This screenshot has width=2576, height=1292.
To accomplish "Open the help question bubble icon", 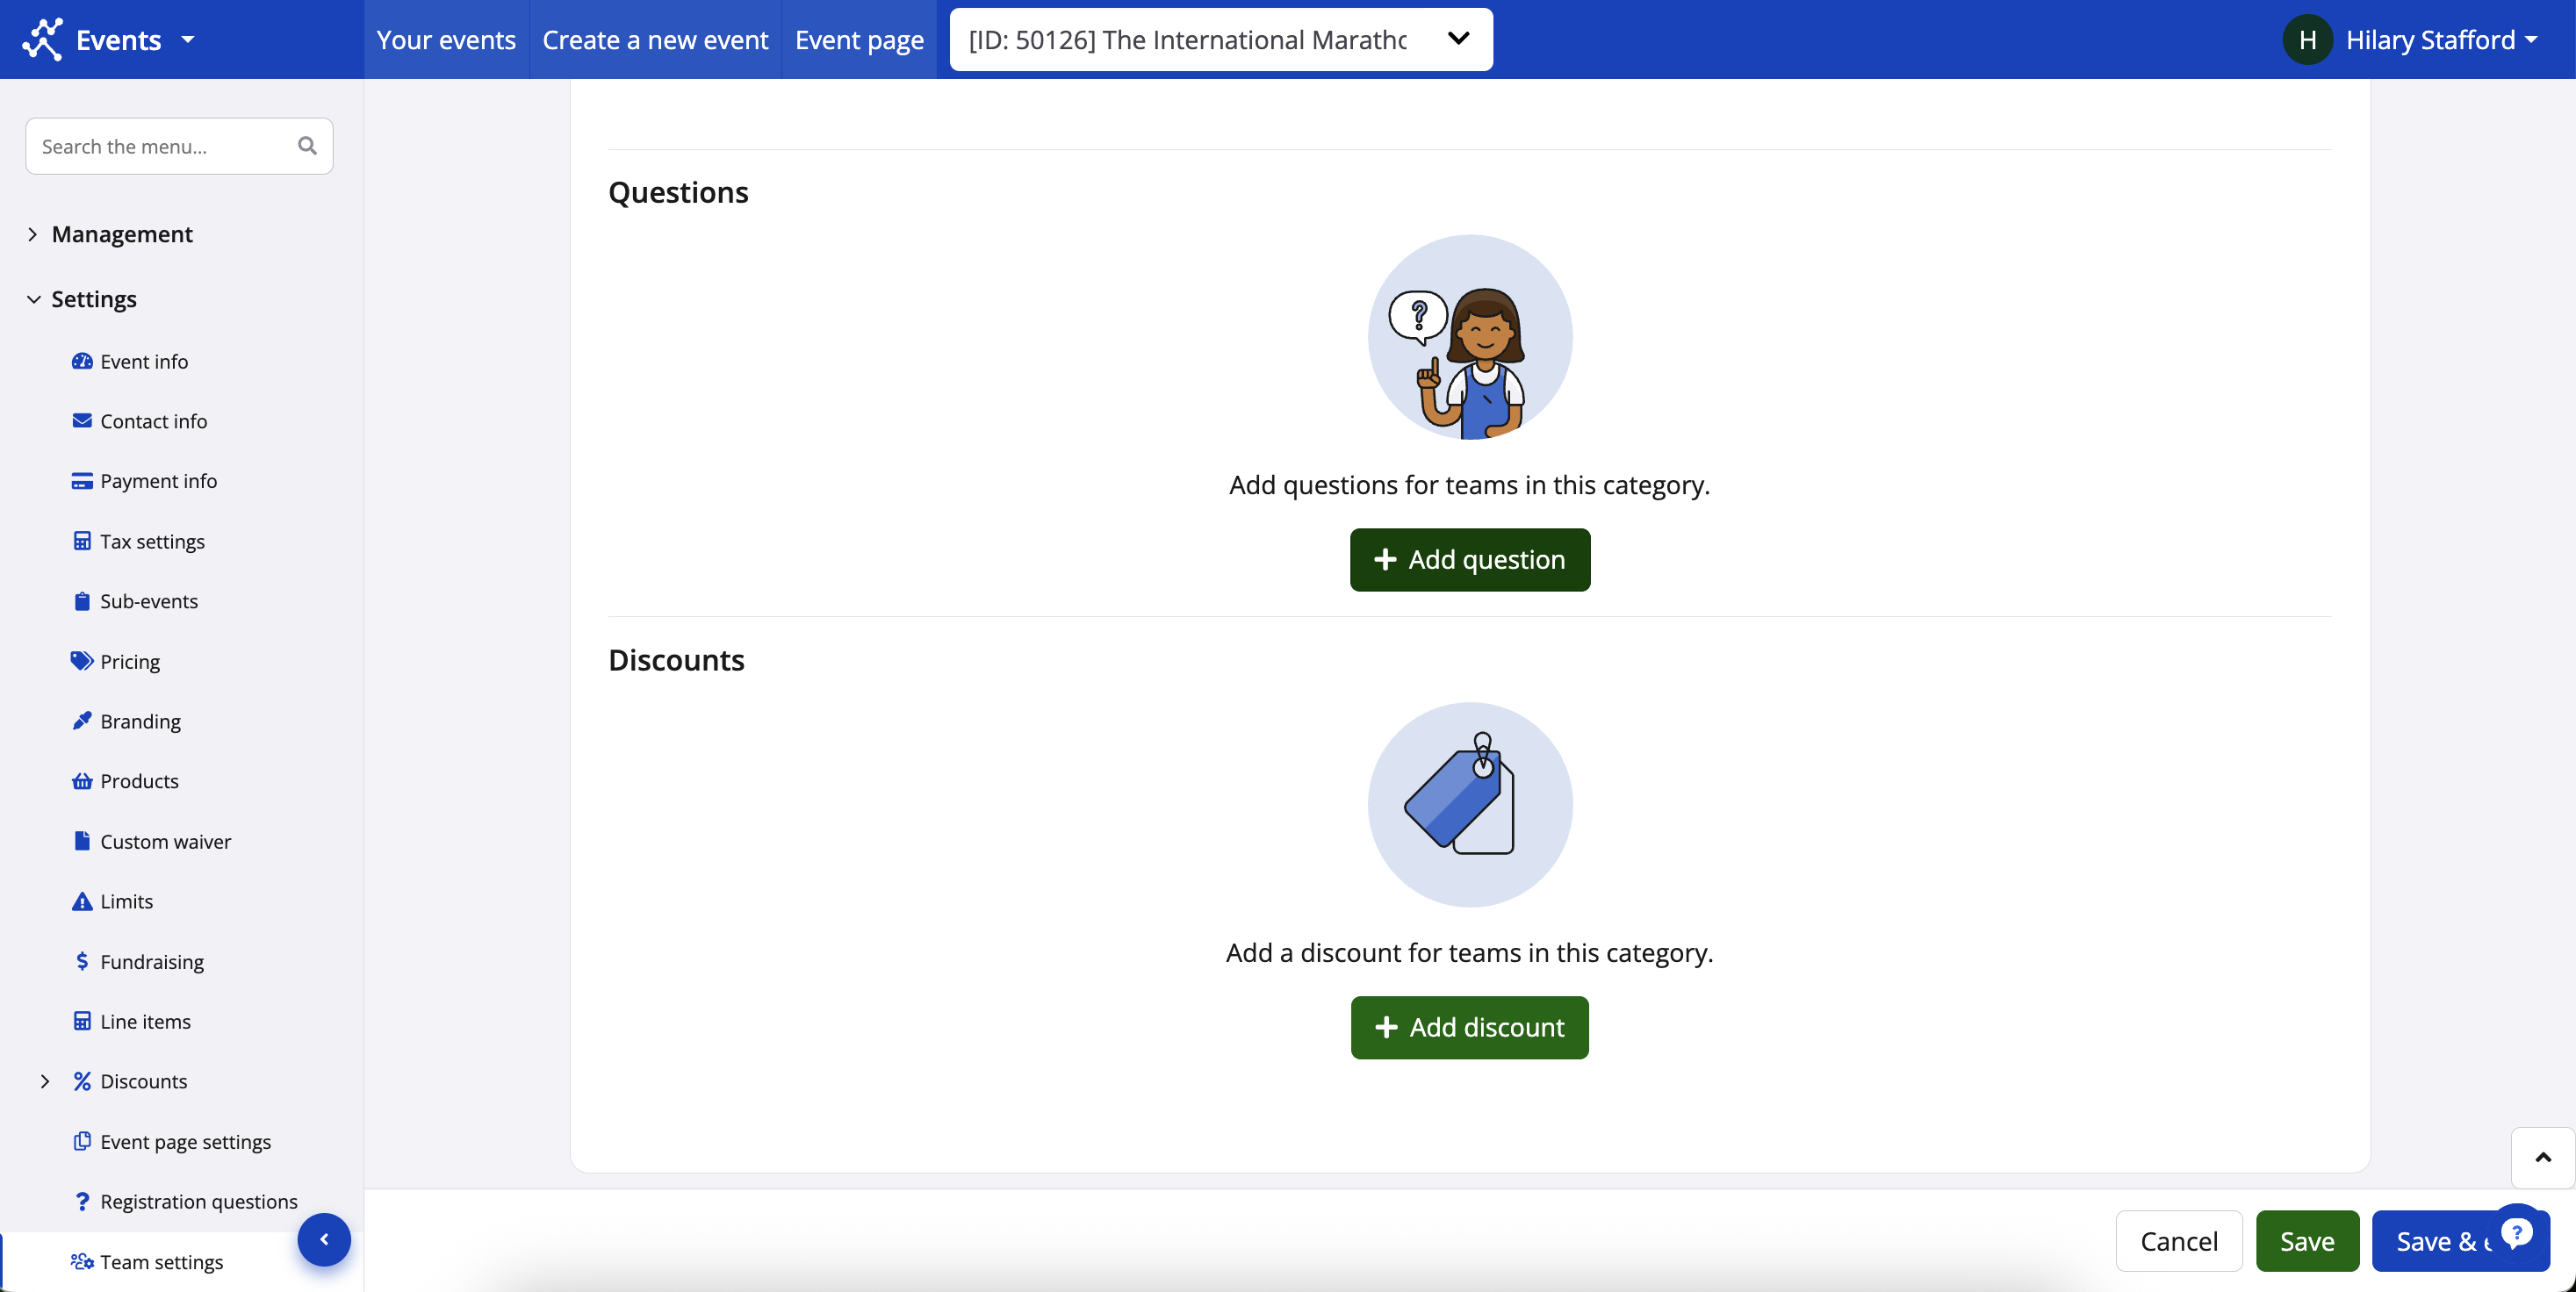I will 2516,1231.
